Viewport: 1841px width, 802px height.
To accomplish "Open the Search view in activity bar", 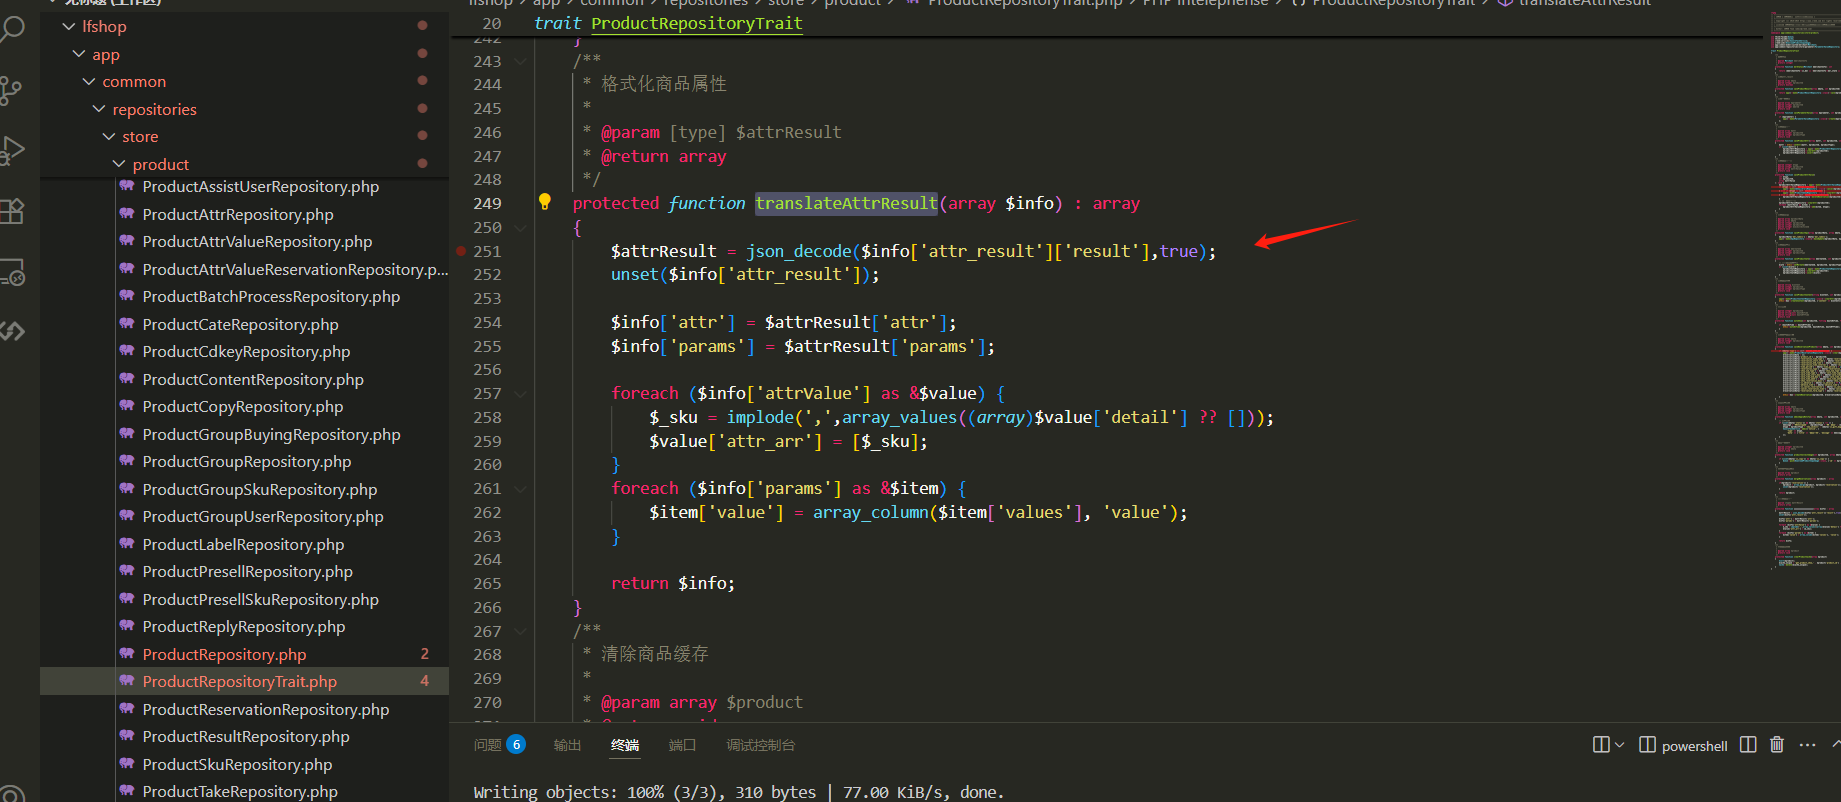I will [x=12, y=28].
